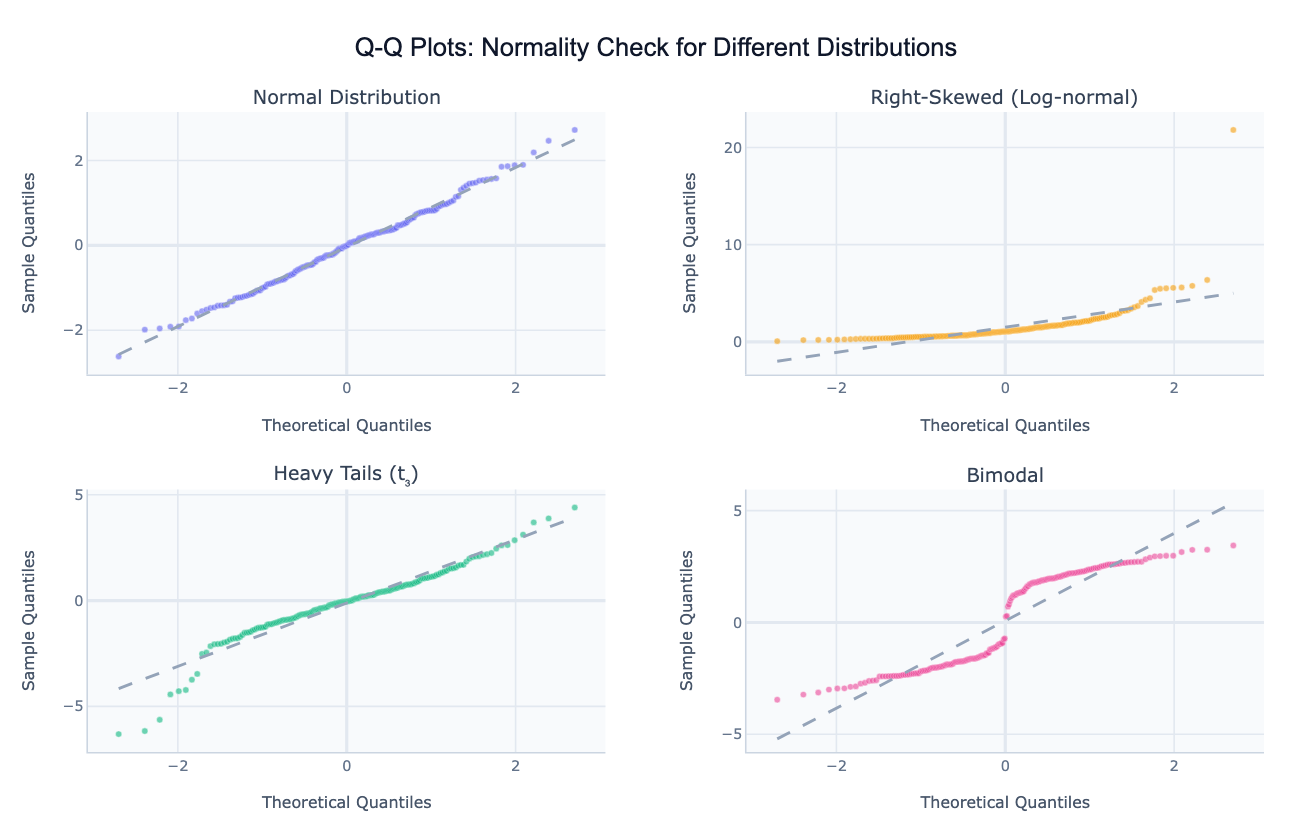Click the Normal plot's Sample Quantiles axis label
Image resolution: width=1312 pixels, height=832 pixels.
(29, 243)
